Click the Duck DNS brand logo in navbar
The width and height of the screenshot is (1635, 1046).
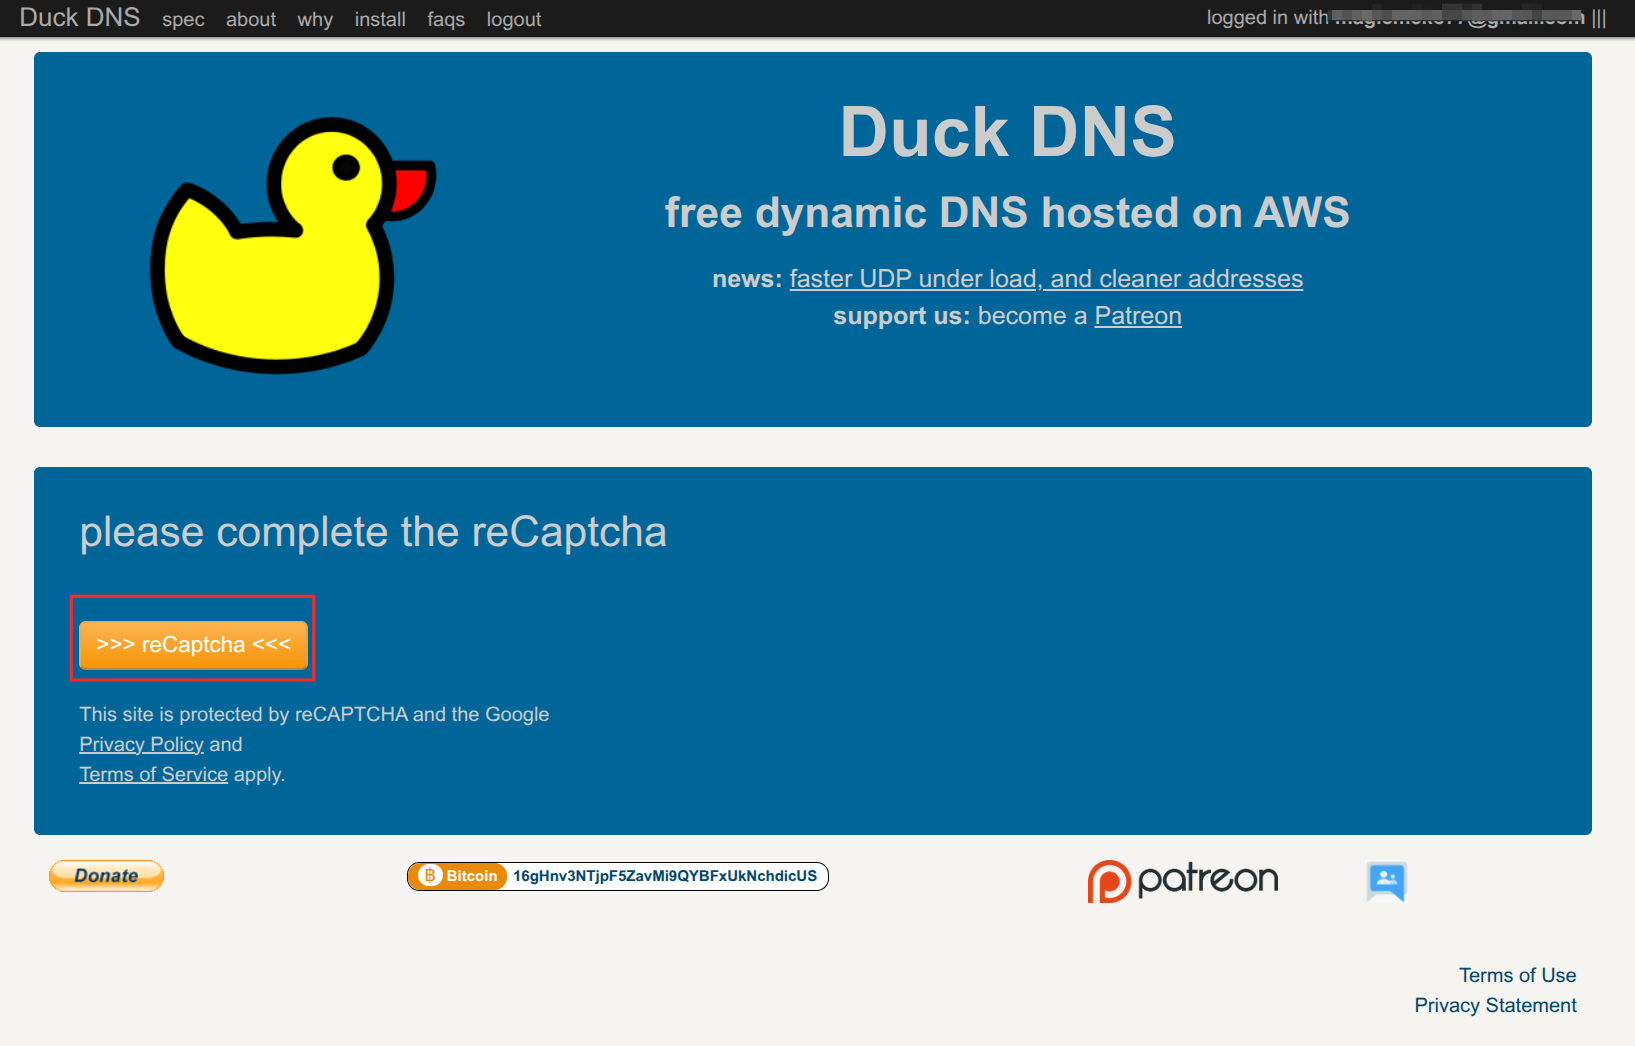(x=80, y=17)
